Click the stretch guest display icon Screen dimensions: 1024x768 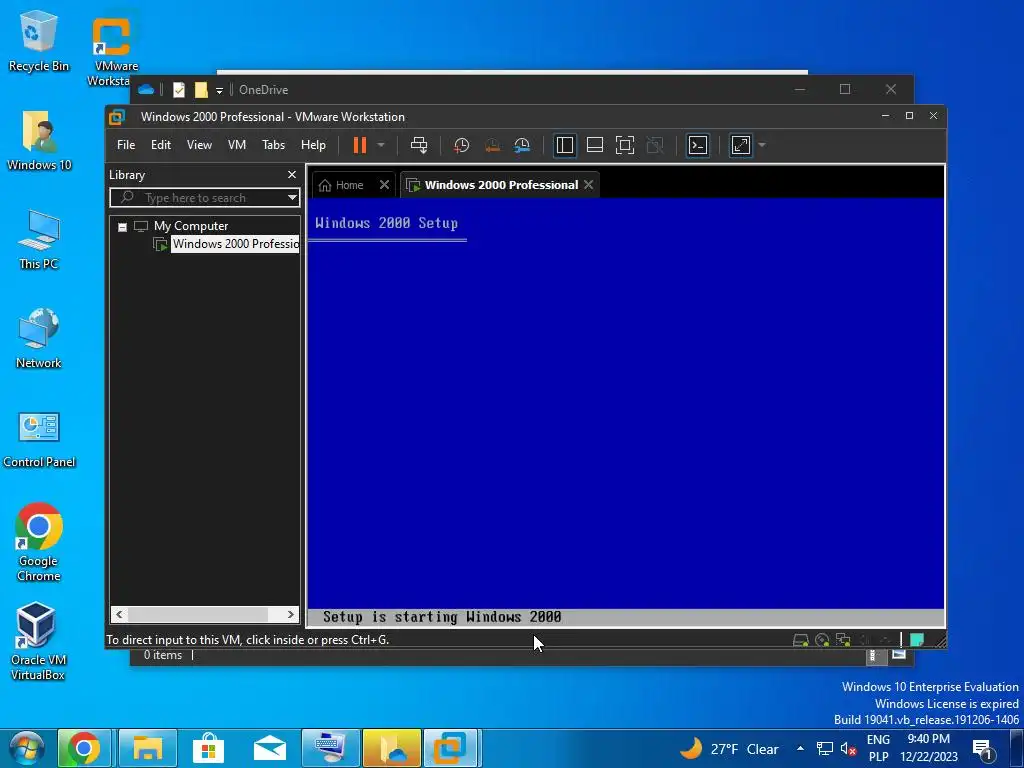[741, 145]
